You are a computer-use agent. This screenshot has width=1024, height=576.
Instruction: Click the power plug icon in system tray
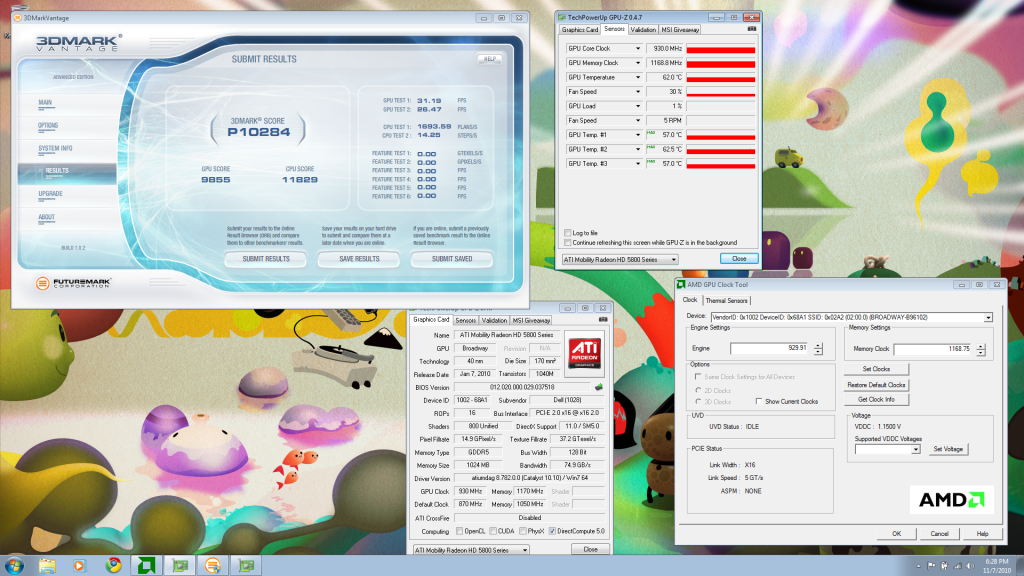pos(944,566)
